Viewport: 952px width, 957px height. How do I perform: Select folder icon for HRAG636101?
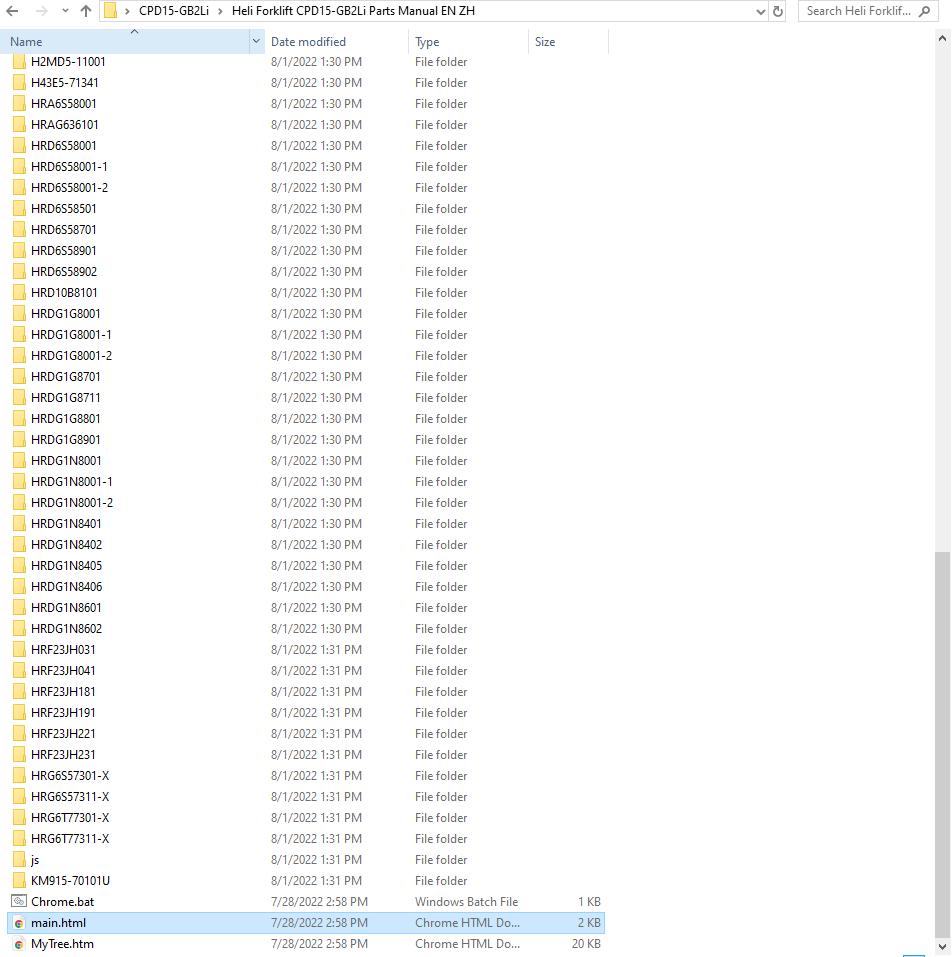point(19,125)
